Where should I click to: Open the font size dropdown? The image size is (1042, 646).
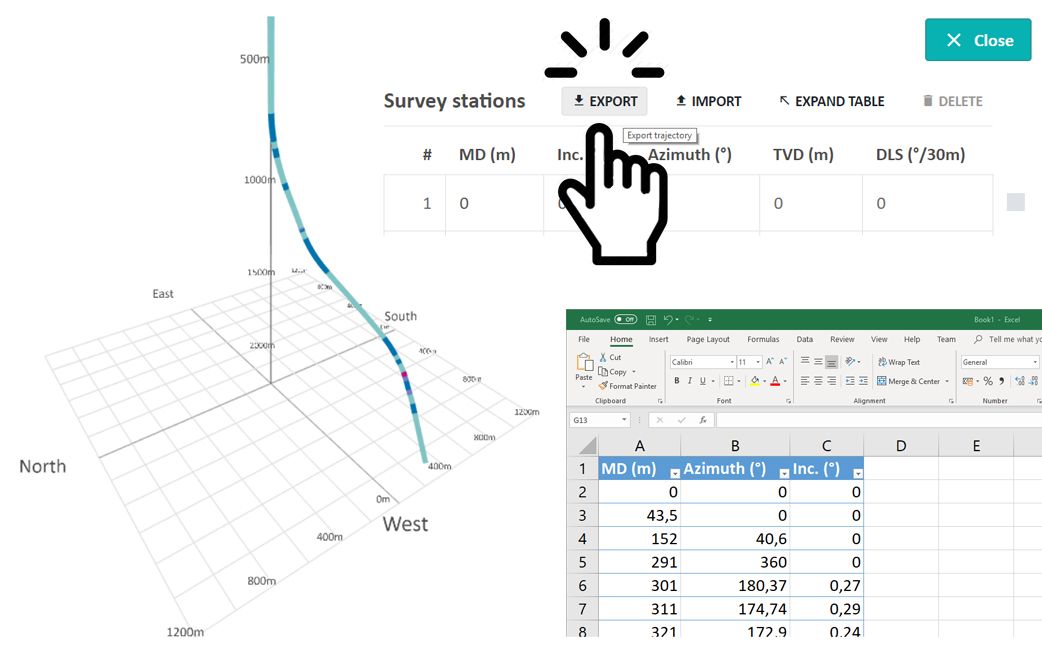click(757, 362)
